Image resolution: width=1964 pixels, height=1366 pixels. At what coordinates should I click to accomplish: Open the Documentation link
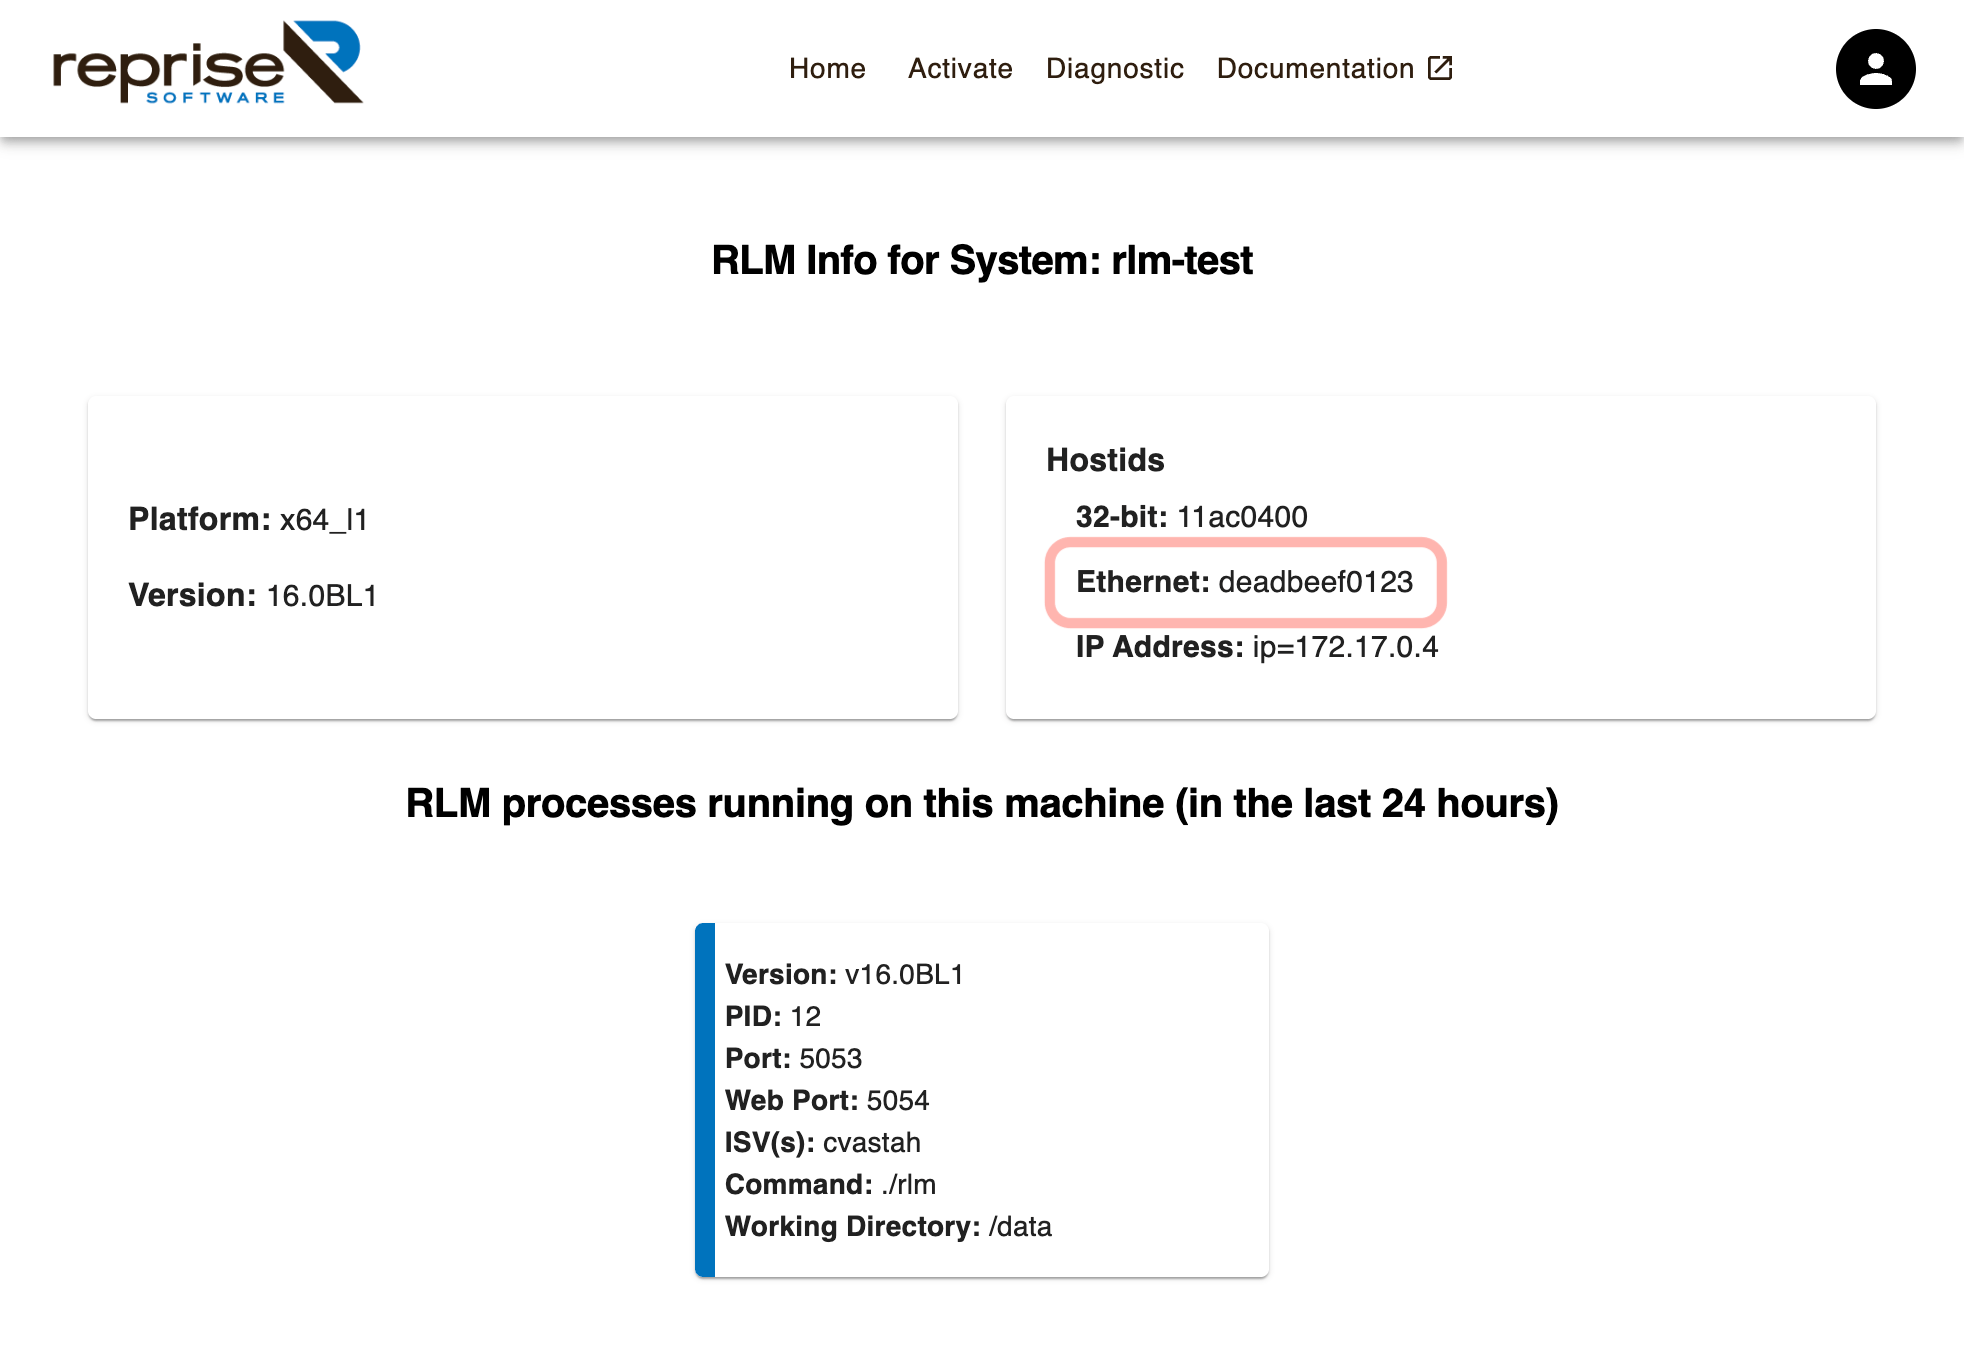(x=1334, y=68)
